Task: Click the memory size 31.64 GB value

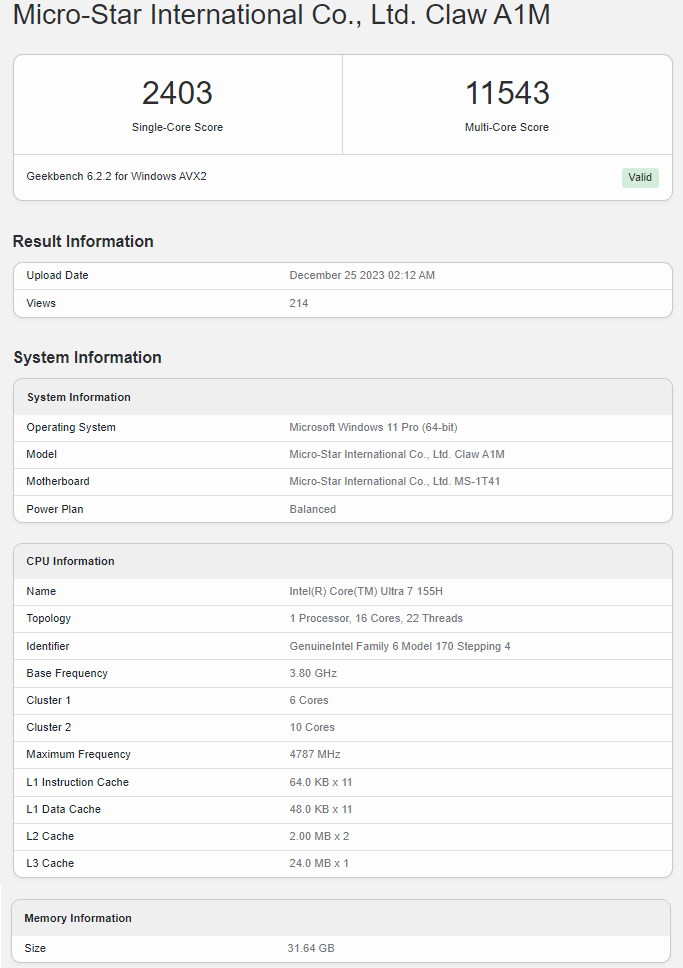Action: [x=312, y=948]
